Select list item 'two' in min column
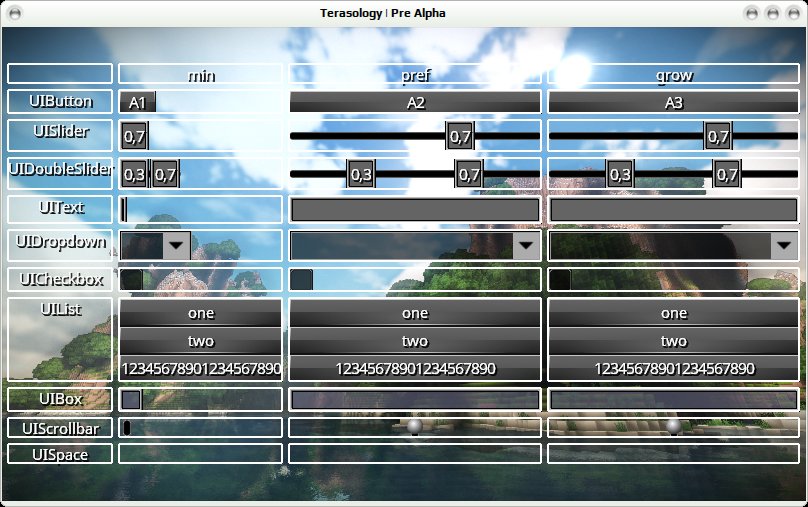Image resolution: width=808 pixels, height=507 pixels. (200, 341)
